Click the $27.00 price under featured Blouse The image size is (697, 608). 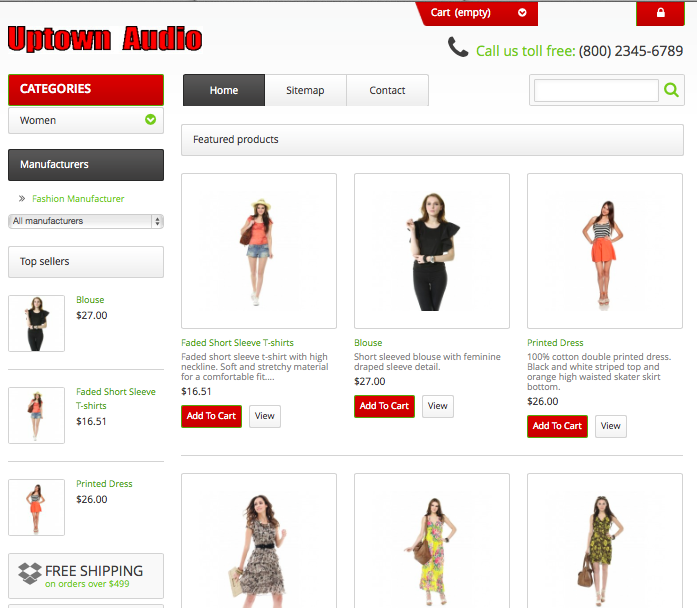coord(369,381)
